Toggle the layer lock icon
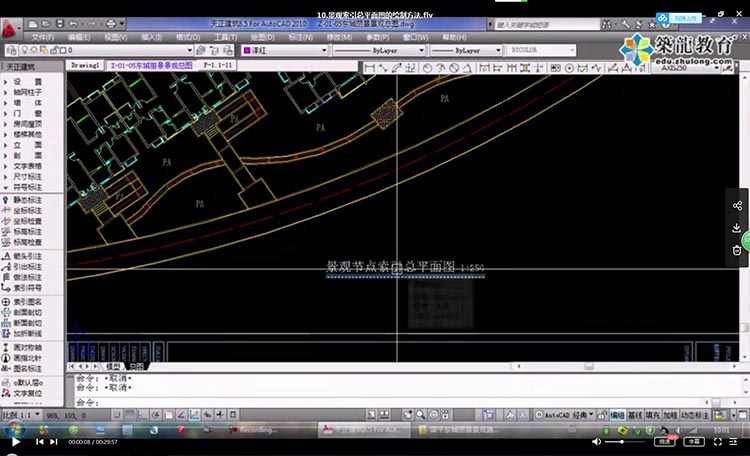The image size is (750, 456). [54, 50]
